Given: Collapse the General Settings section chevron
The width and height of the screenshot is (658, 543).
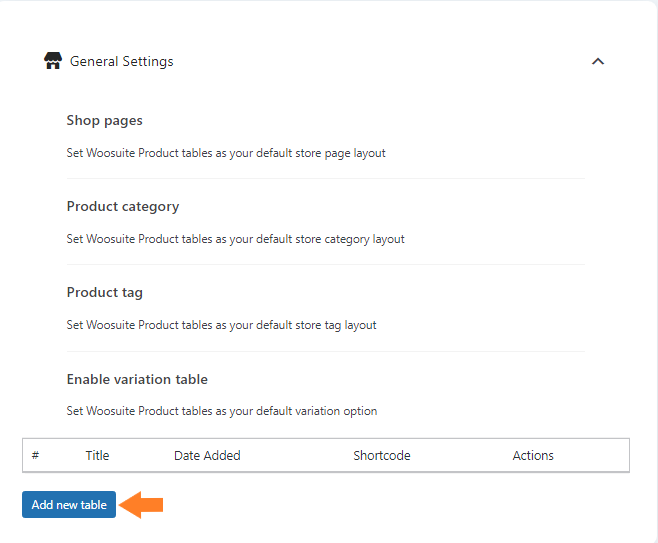Looking at the screenshot, I should click(598, 62).
